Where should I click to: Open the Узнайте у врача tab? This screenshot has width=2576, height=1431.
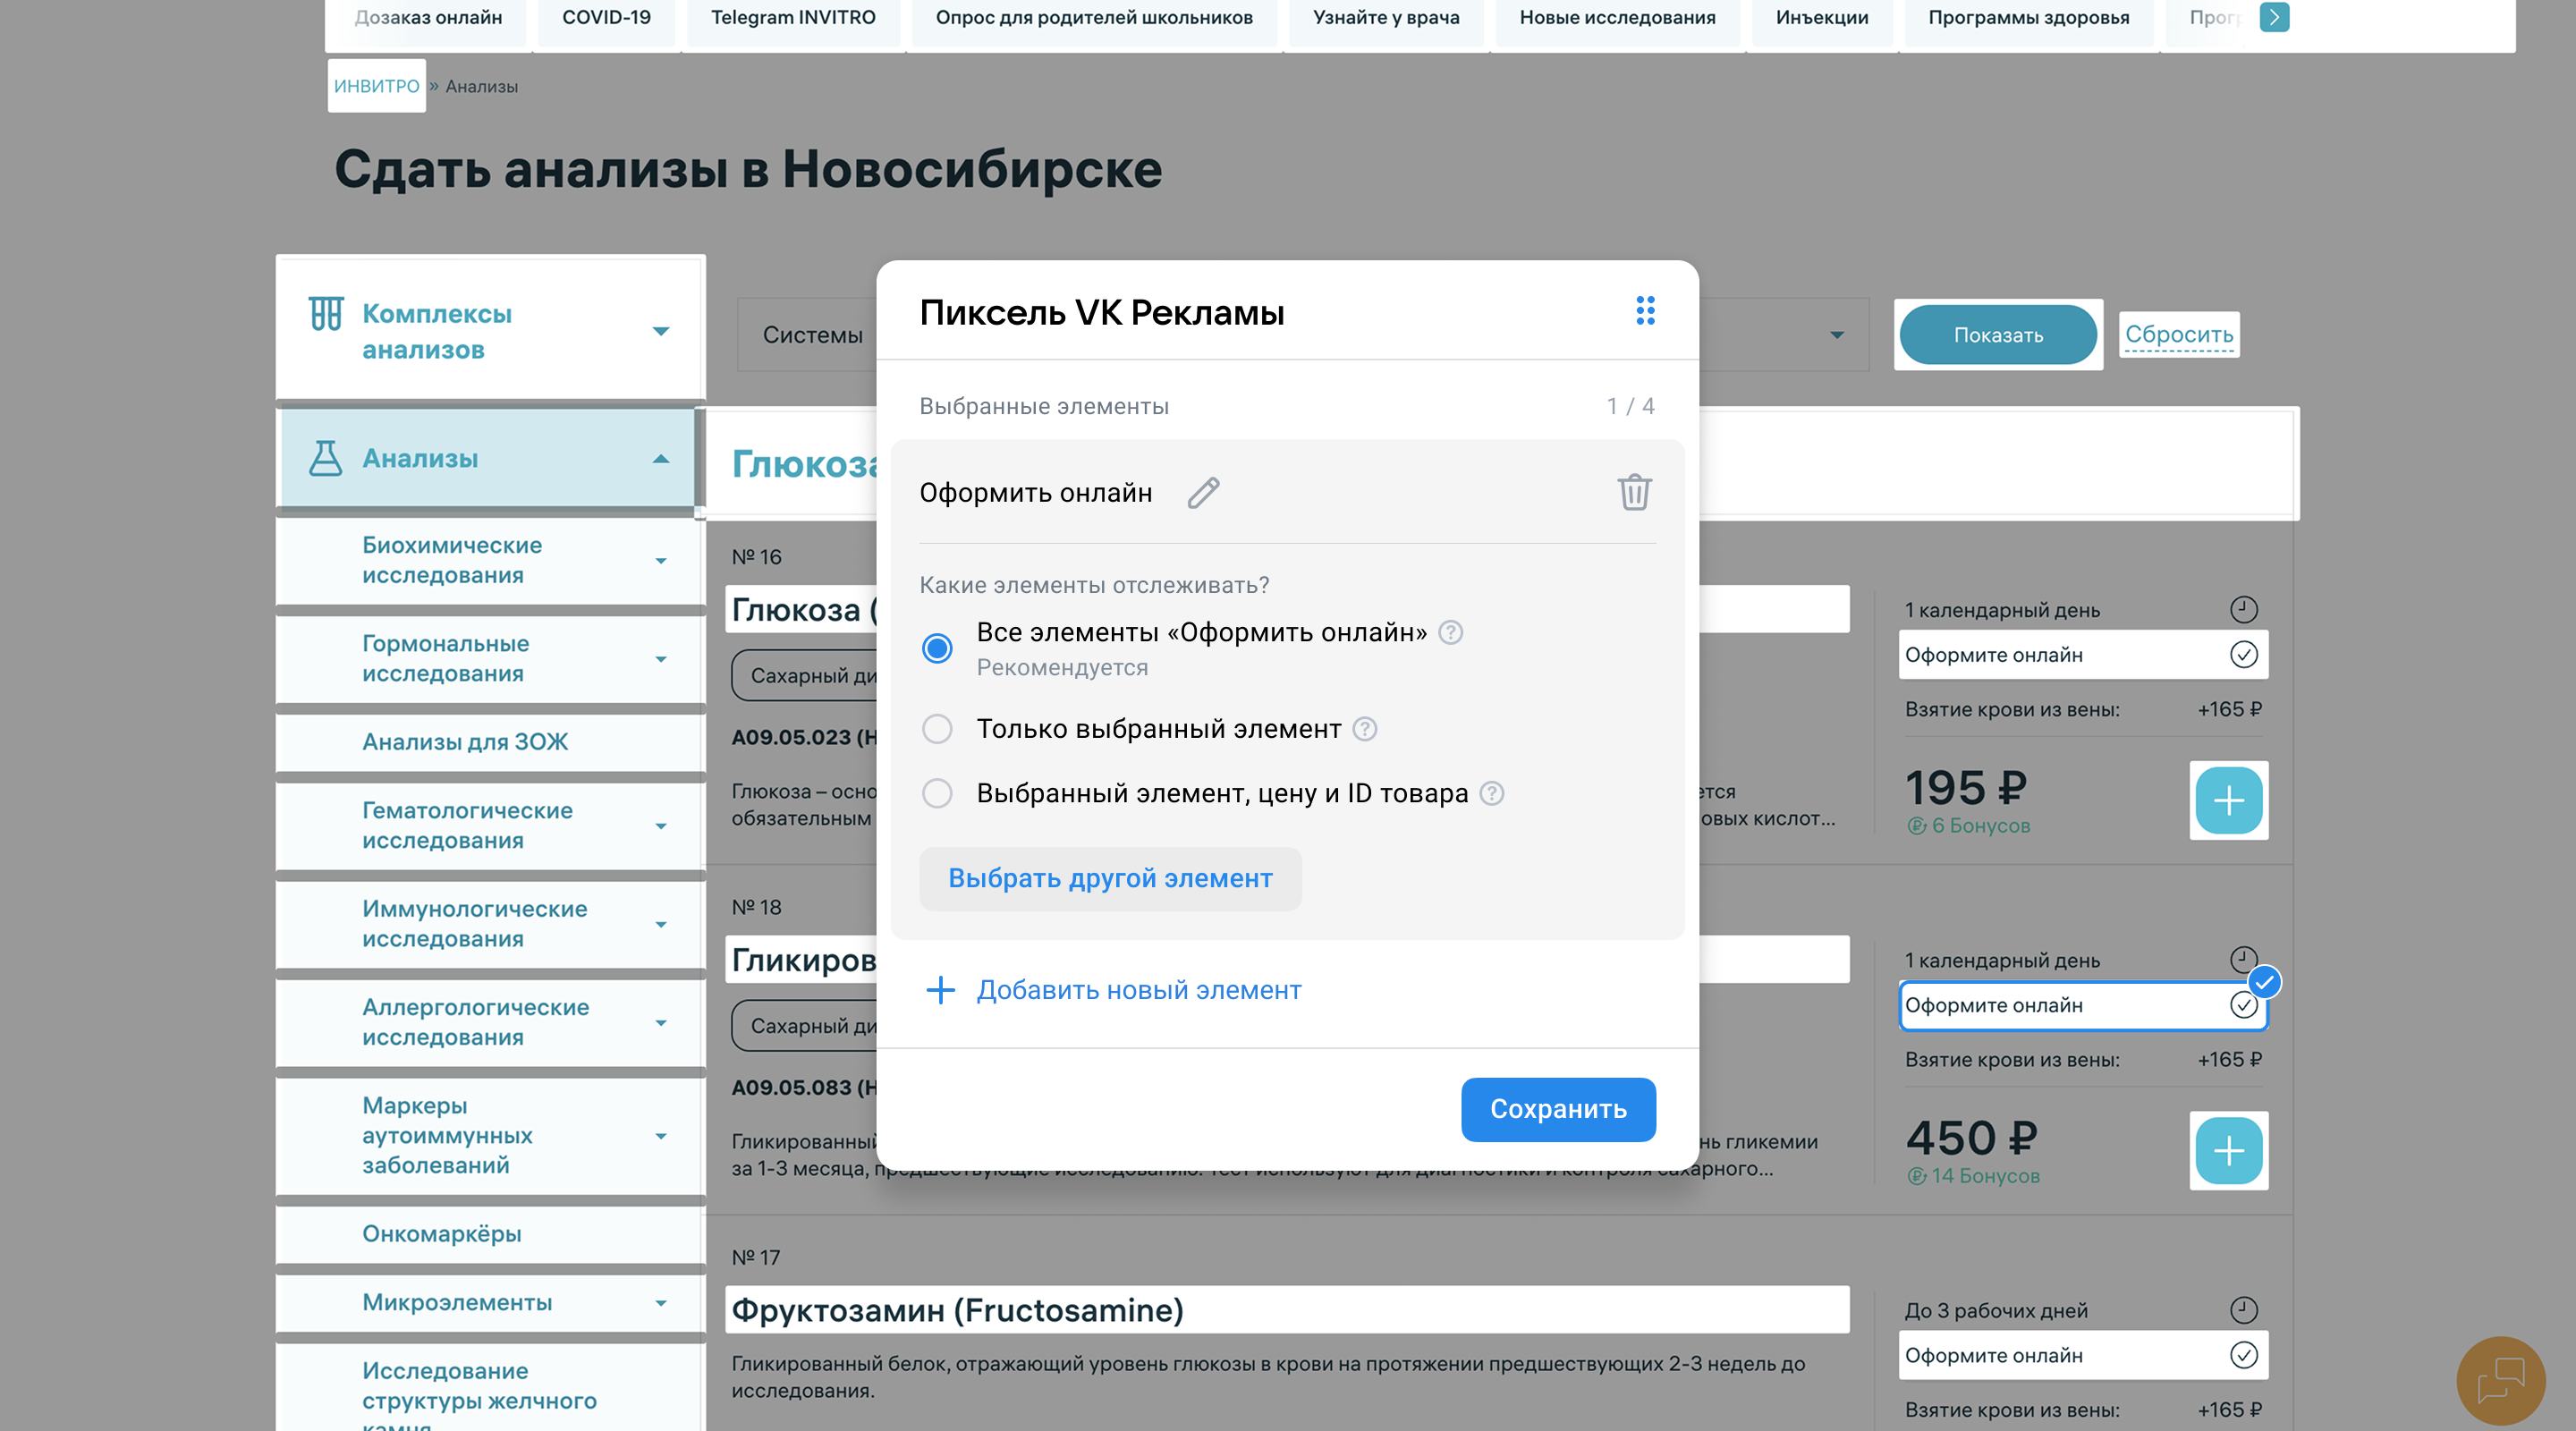coord(1386,18)
